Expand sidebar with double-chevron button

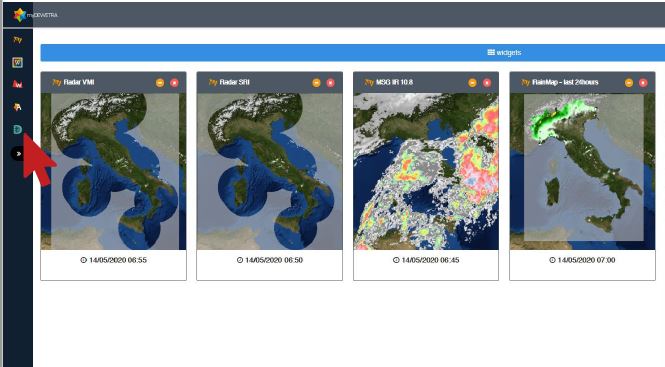(x=18, y=154)
